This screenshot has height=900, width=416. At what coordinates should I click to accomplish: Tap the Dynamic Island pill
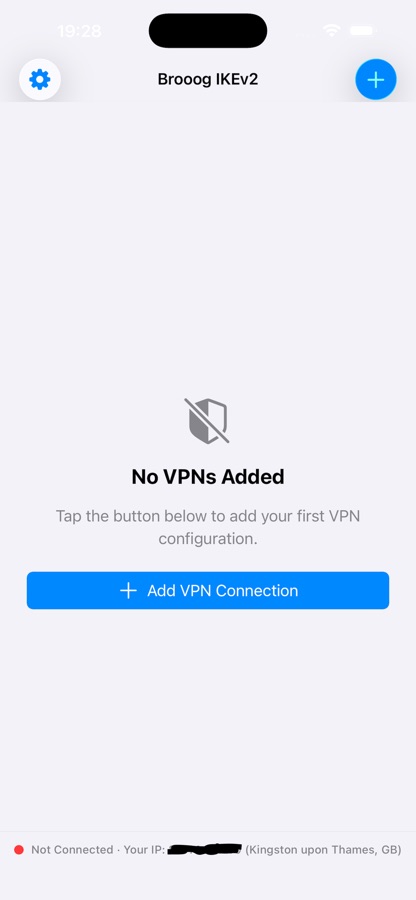[x=208, y=30]
